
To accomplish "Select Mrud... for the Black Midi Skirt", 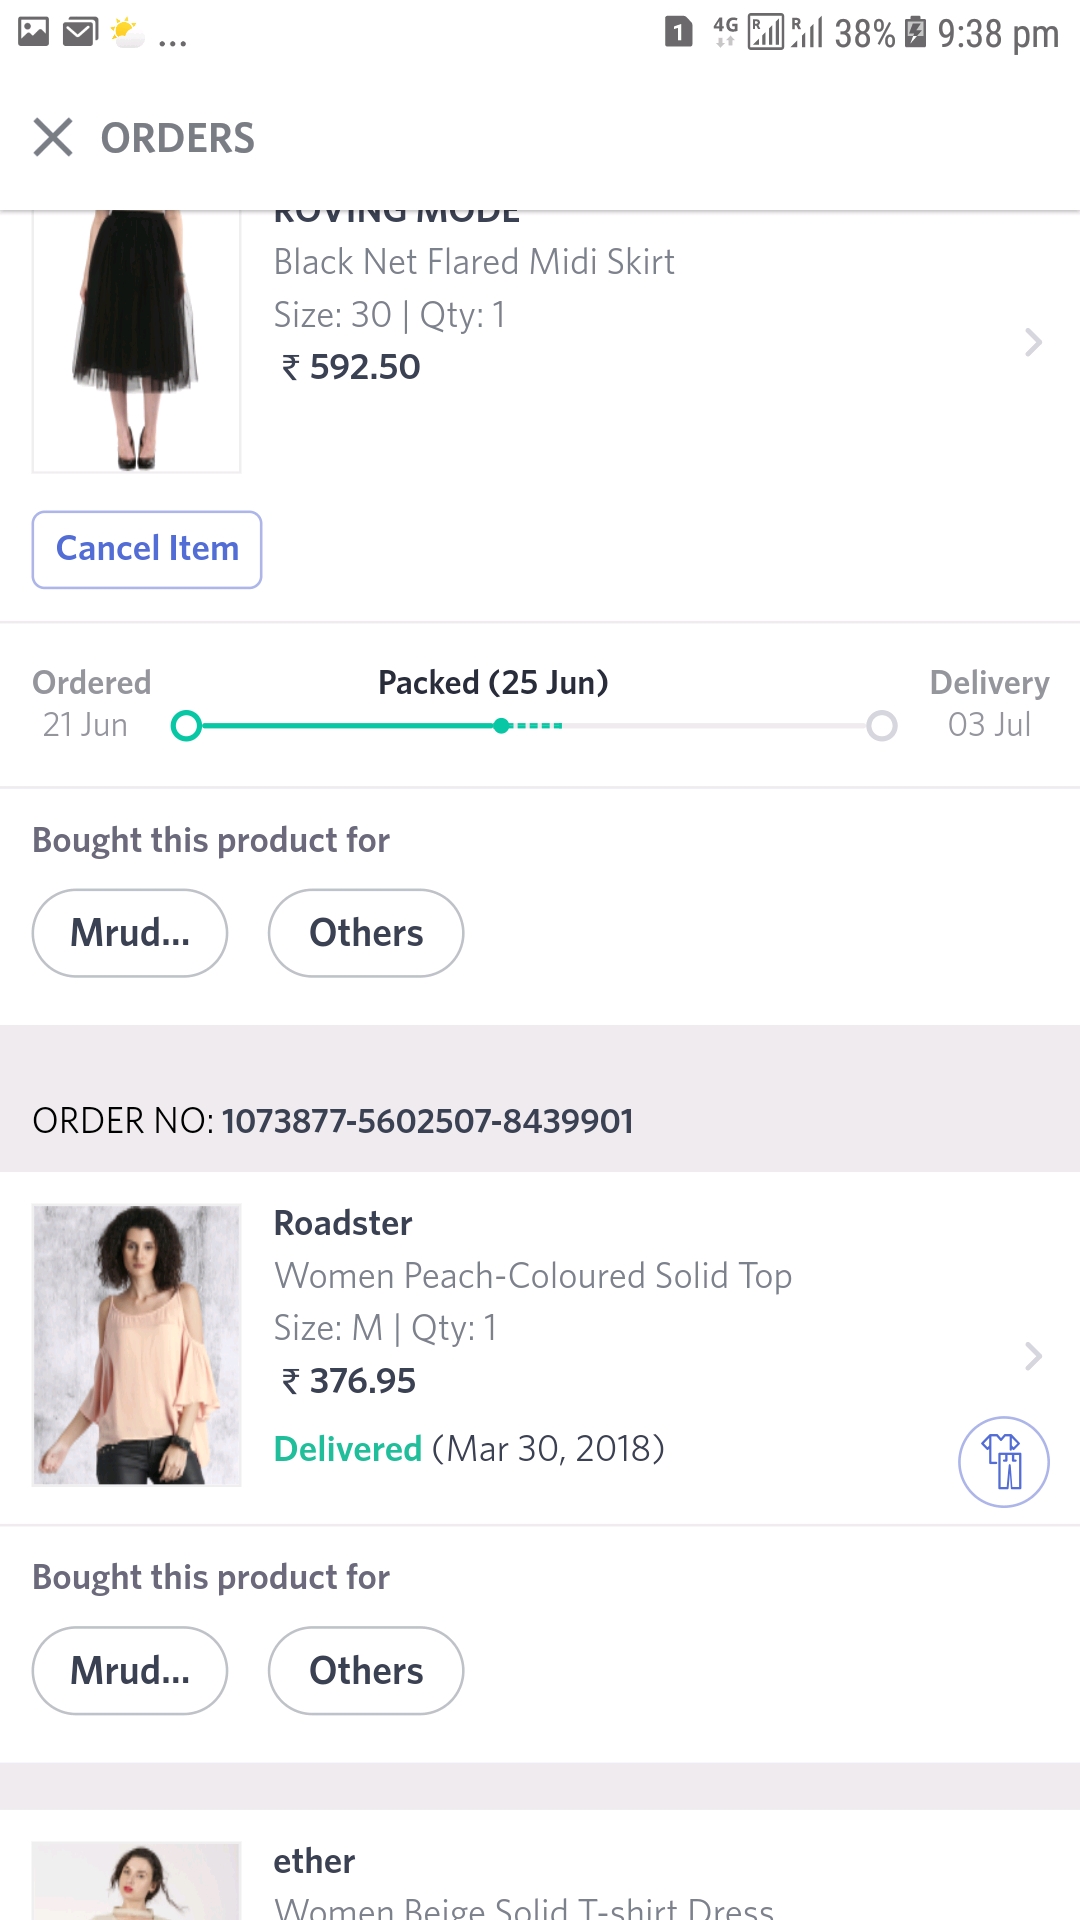I will [130, 933].
